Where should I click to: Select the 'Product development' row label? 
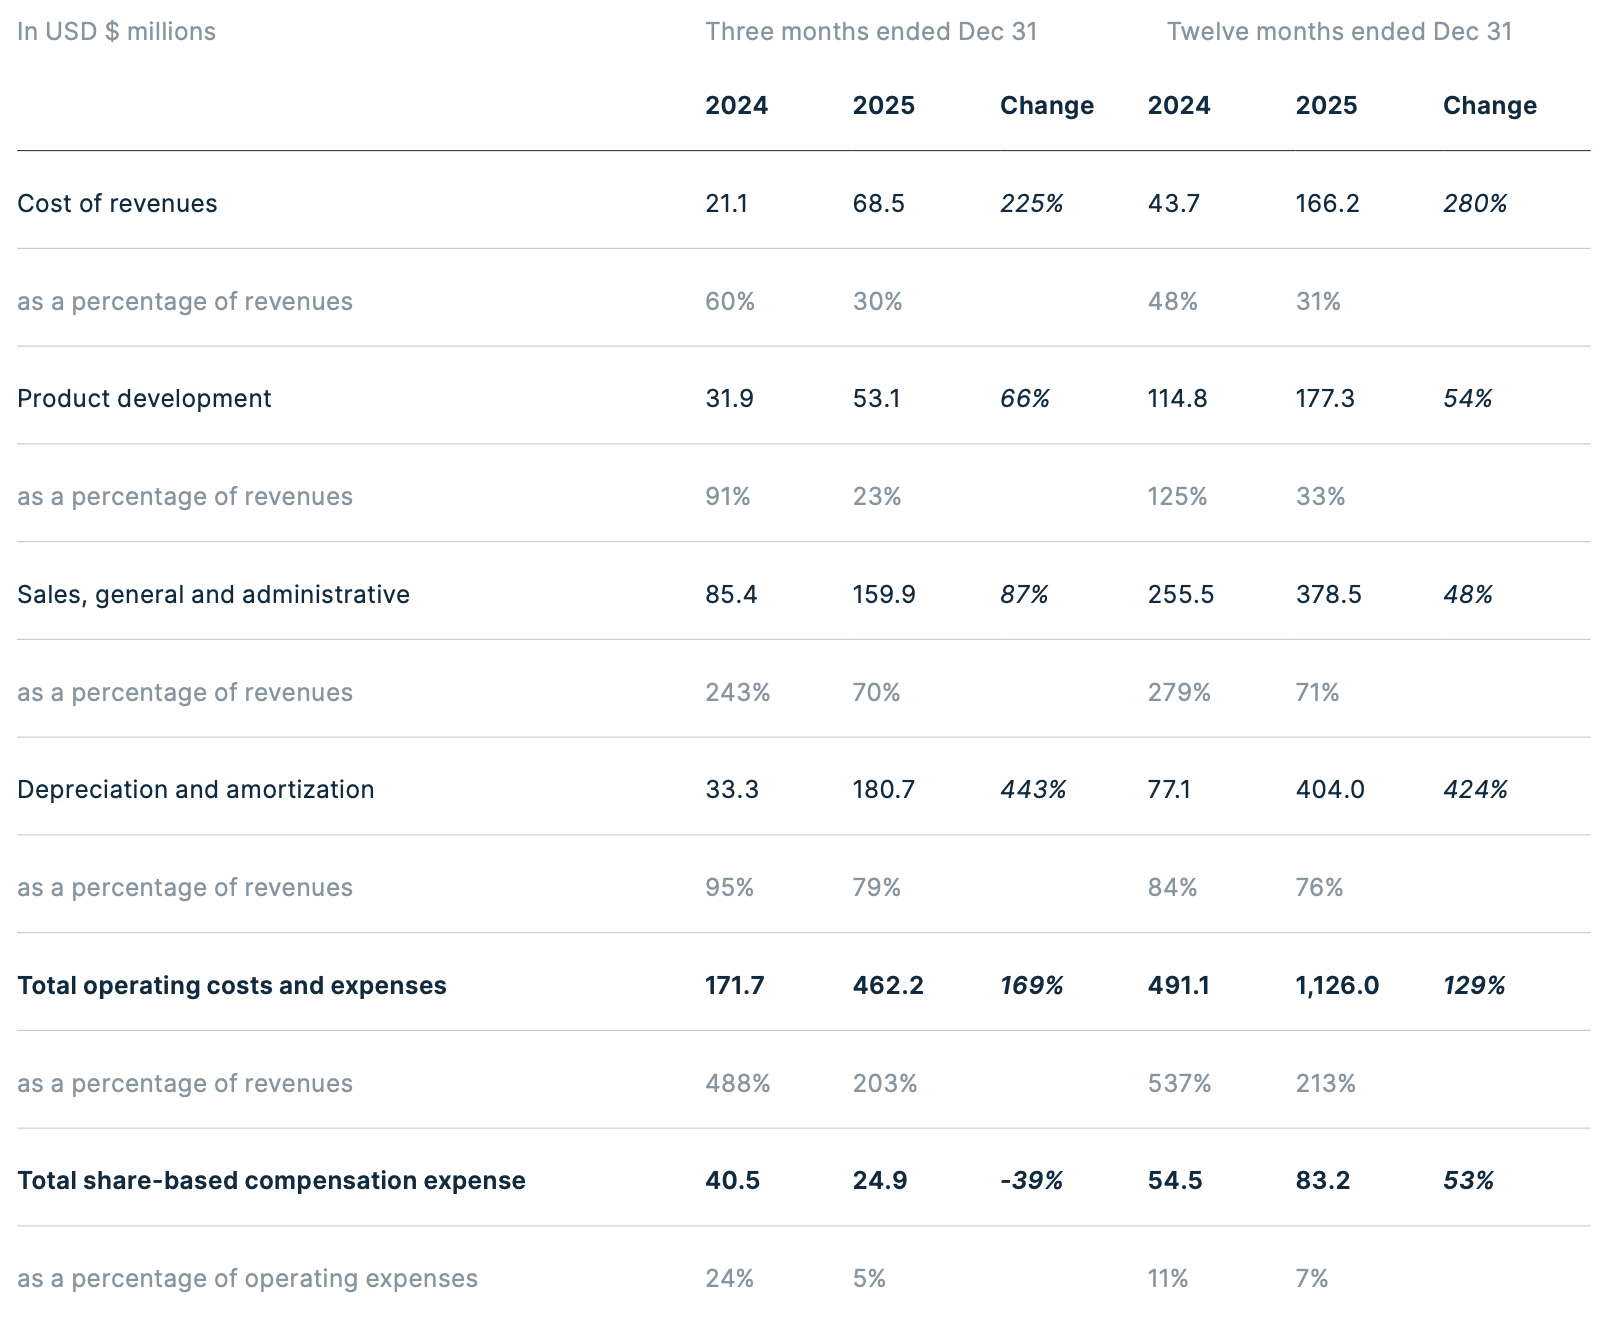pyautogui.click(x=144, y=398)
